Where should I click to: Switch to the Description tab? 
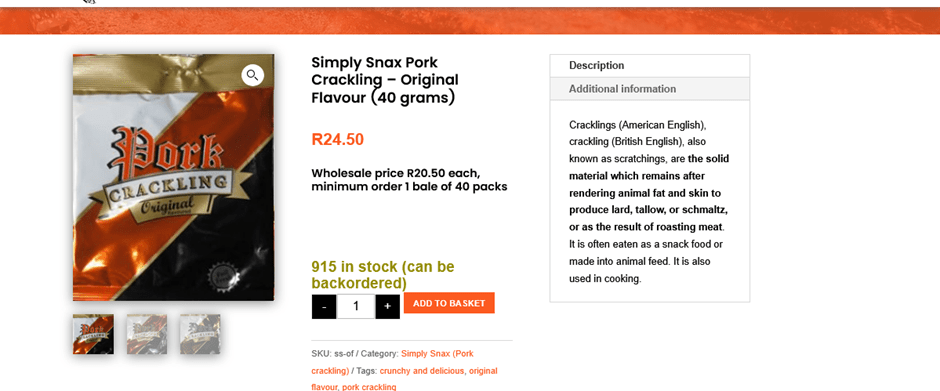point(650,66)
